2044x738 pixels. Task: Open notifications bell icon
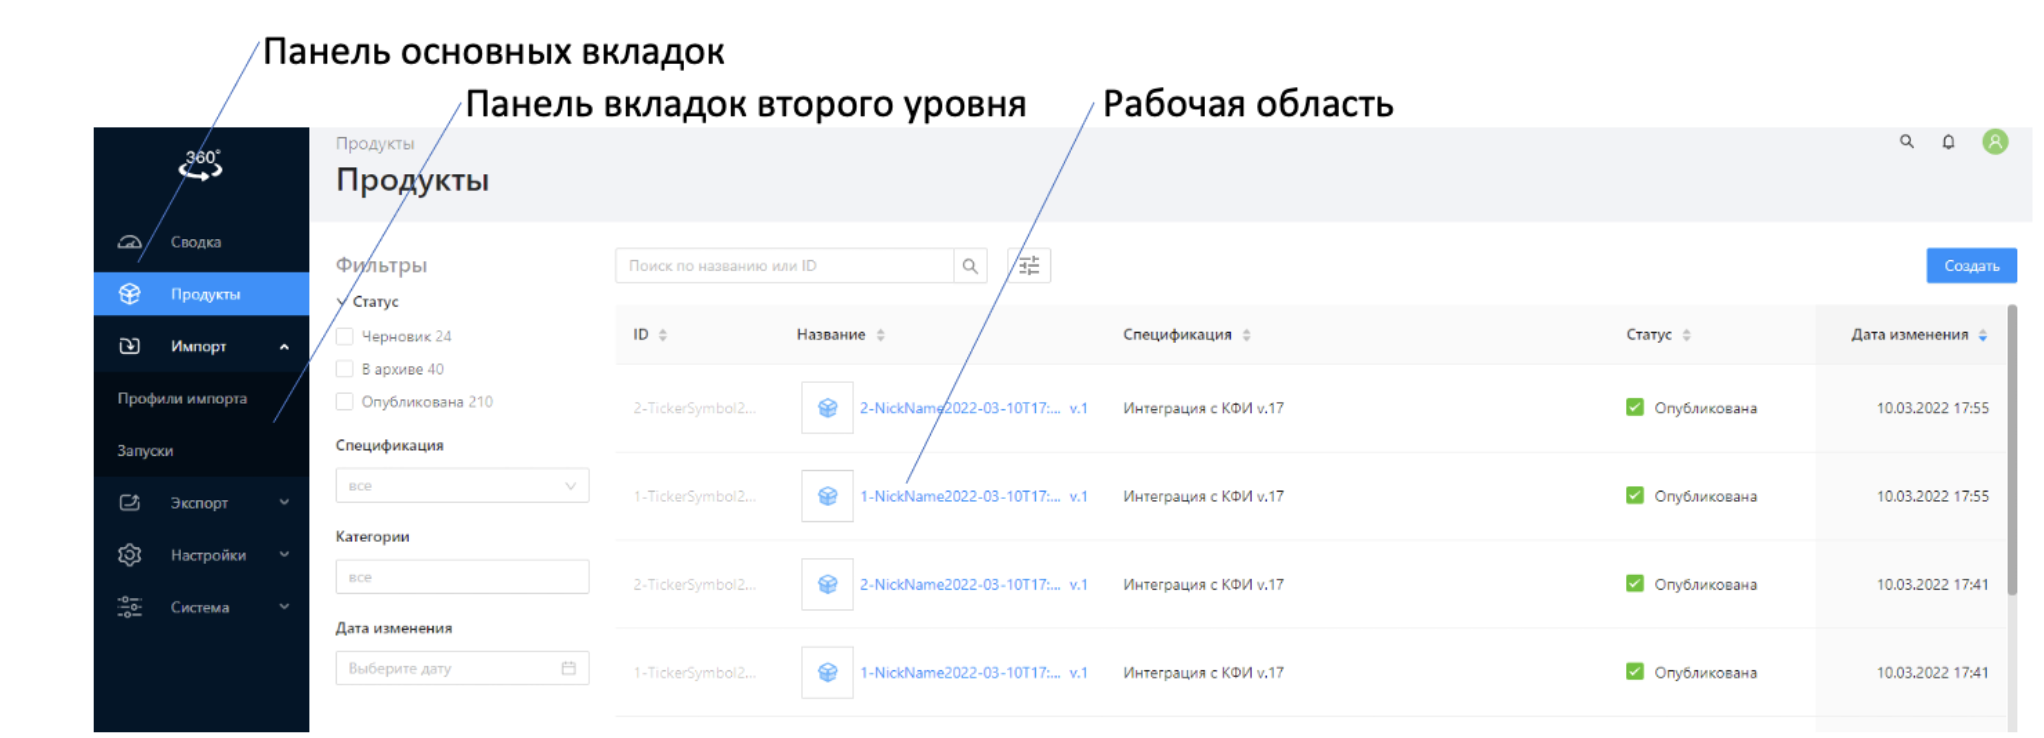[x=1948, y=142]
